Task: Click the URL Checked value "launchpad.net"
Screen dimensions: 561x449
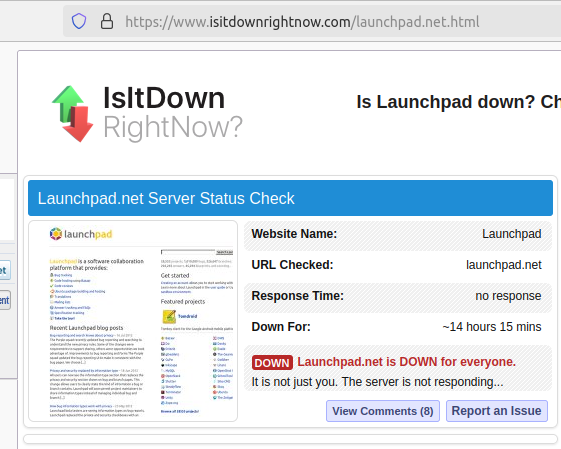Action: [x=503, y=265]
